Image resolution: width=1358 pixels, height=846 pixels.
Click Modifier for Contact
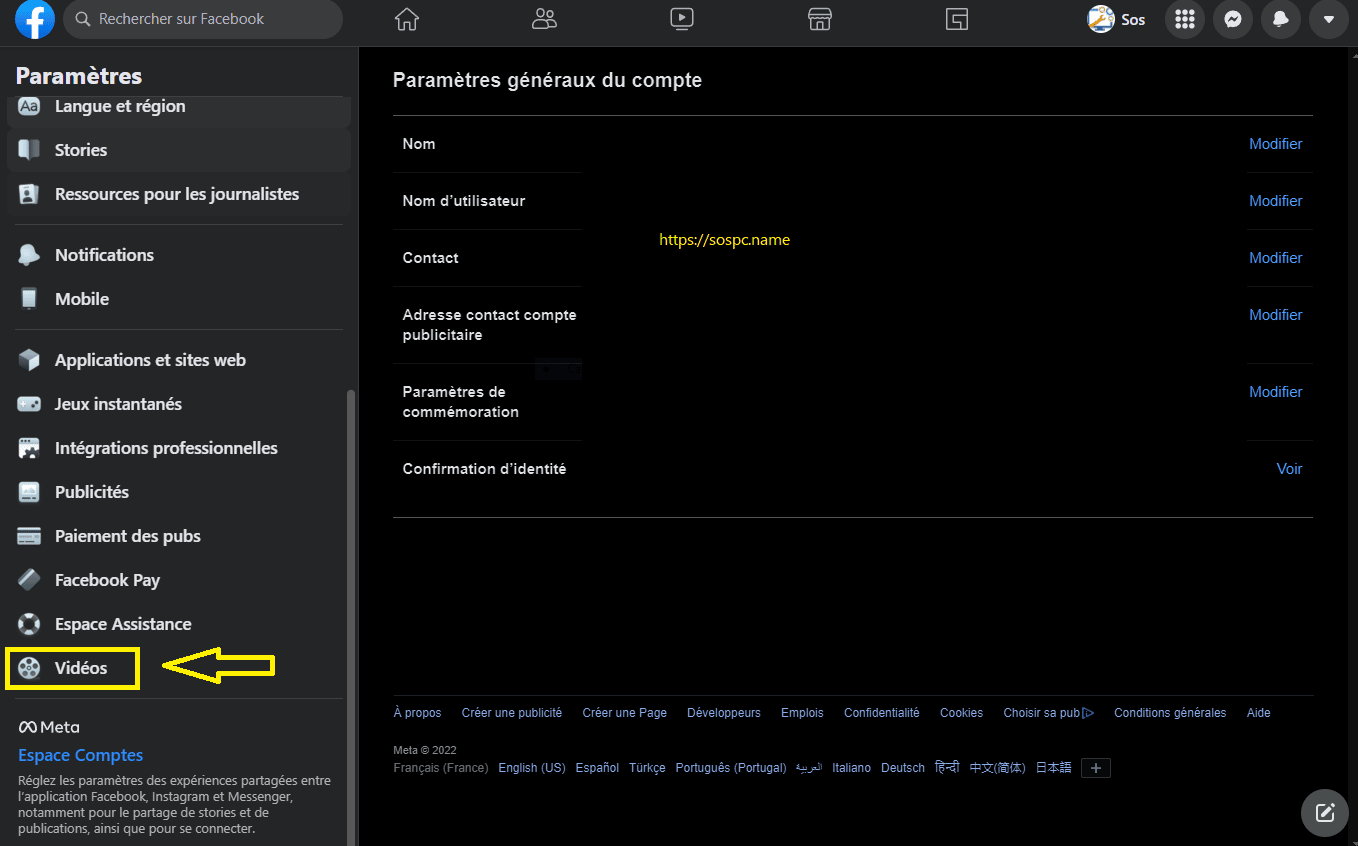(x=1275, y=258)
